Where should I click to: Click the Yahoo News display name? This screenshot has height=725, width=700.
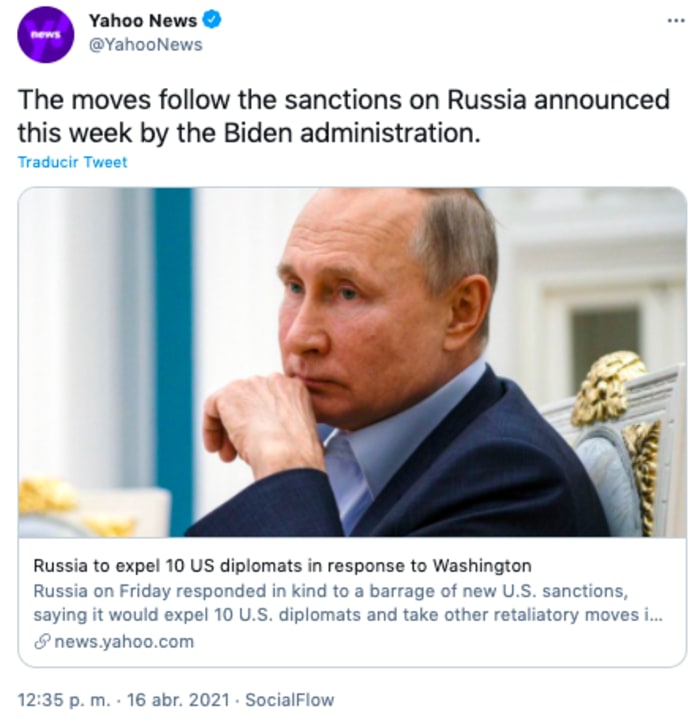coord(145,21)
